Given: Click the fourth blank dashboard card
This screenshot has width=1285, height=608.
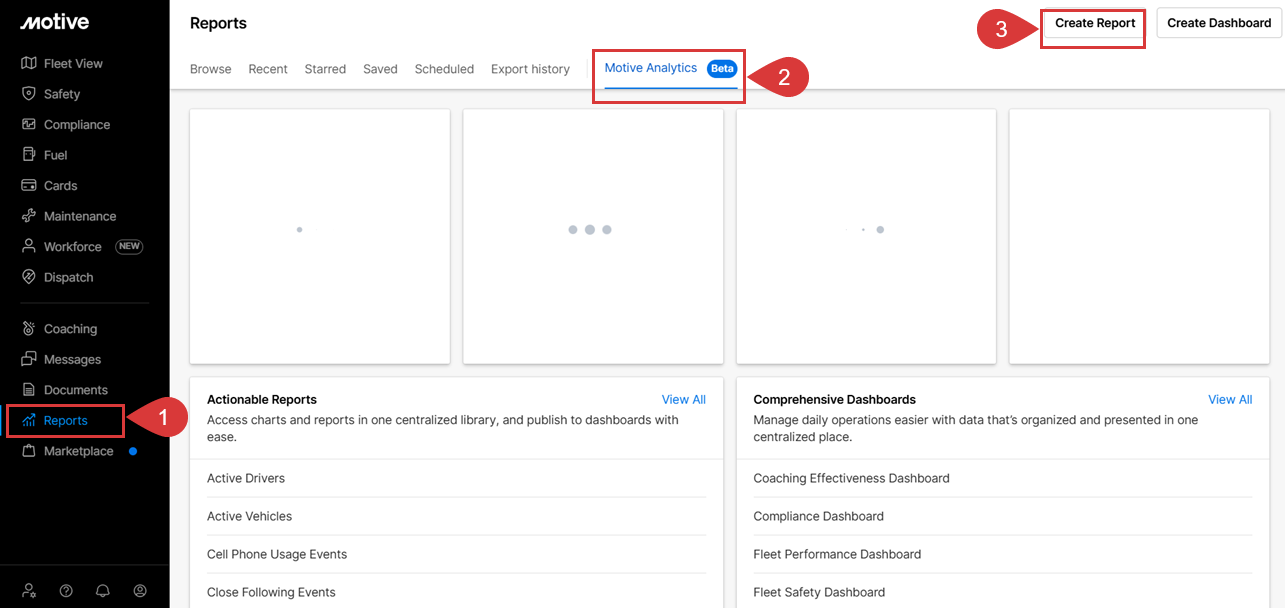Looking at the screenshot, I should tap(1139, 236).
